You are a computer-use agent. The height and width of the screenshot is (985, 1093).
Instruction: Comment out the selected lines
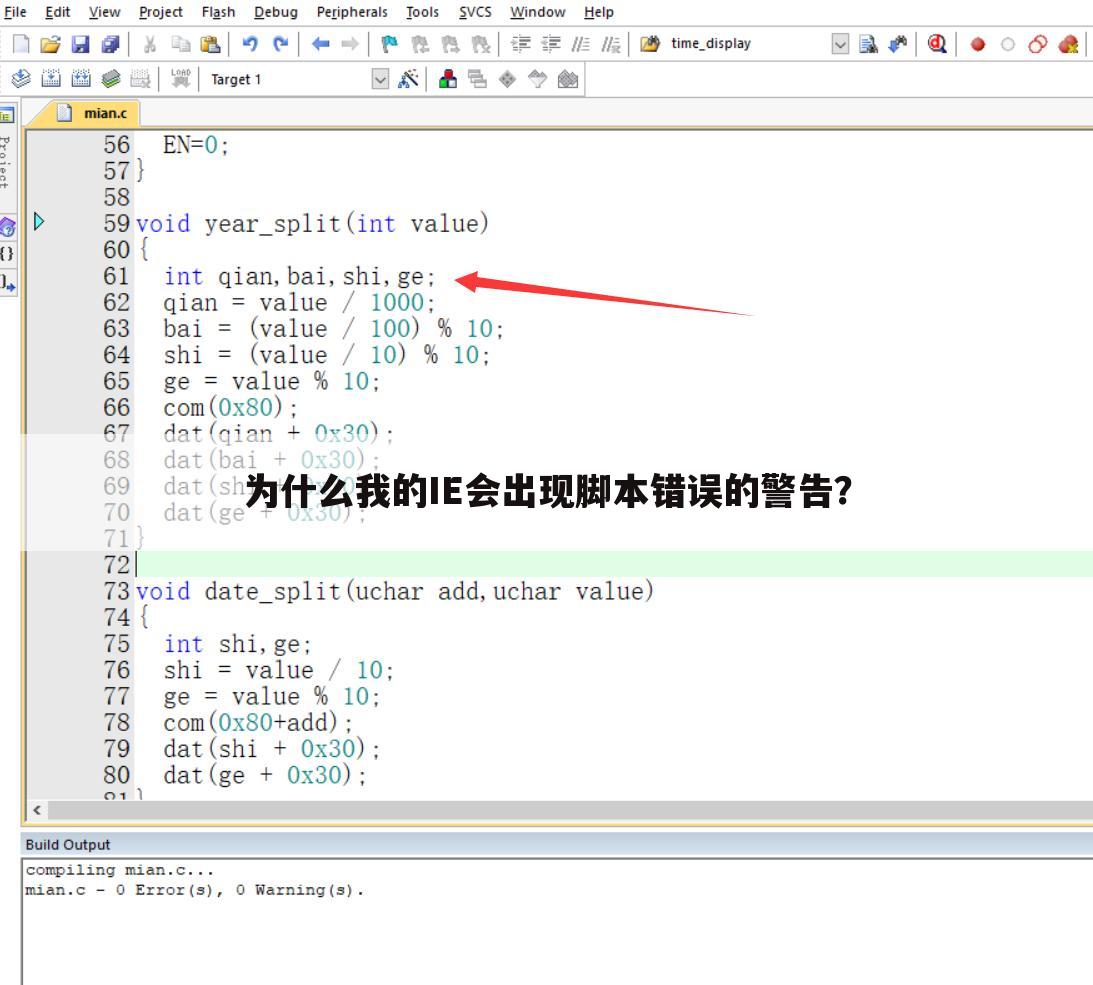pyautogui.click(x=581, y=45)
